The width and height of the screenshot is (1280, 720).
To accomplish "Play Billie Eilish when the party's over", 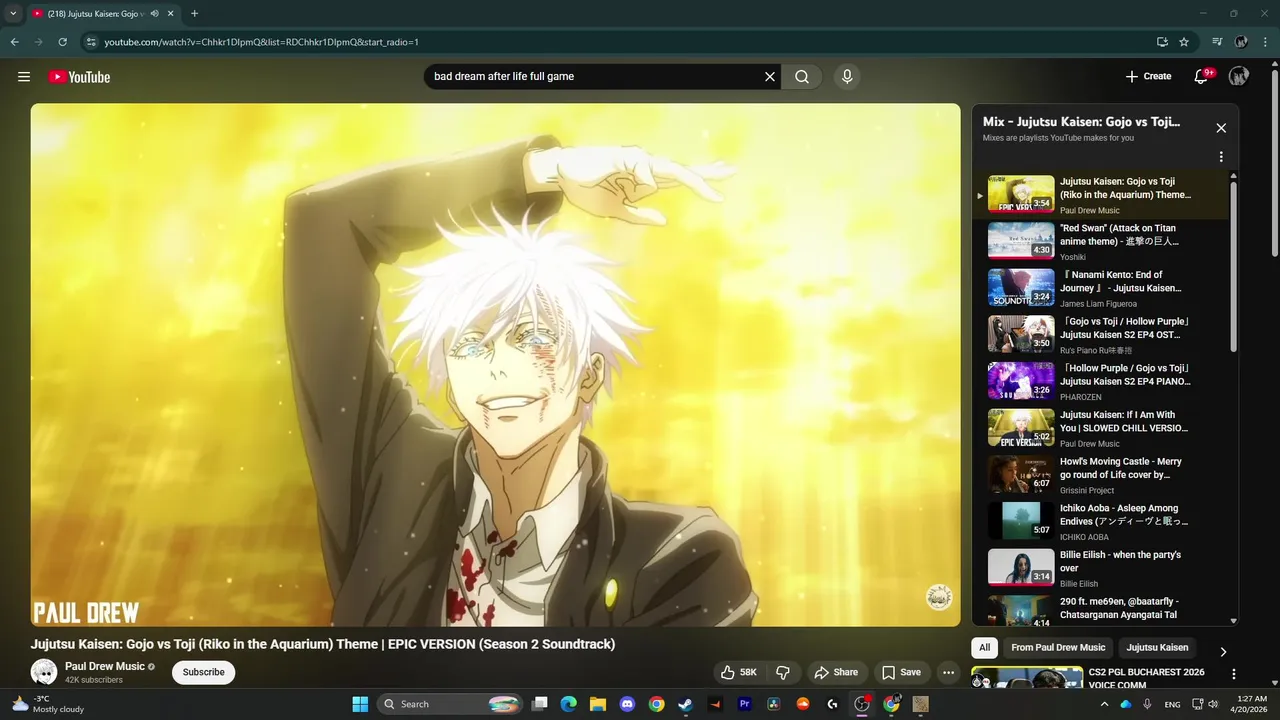I will click(x=1100, y=568).
